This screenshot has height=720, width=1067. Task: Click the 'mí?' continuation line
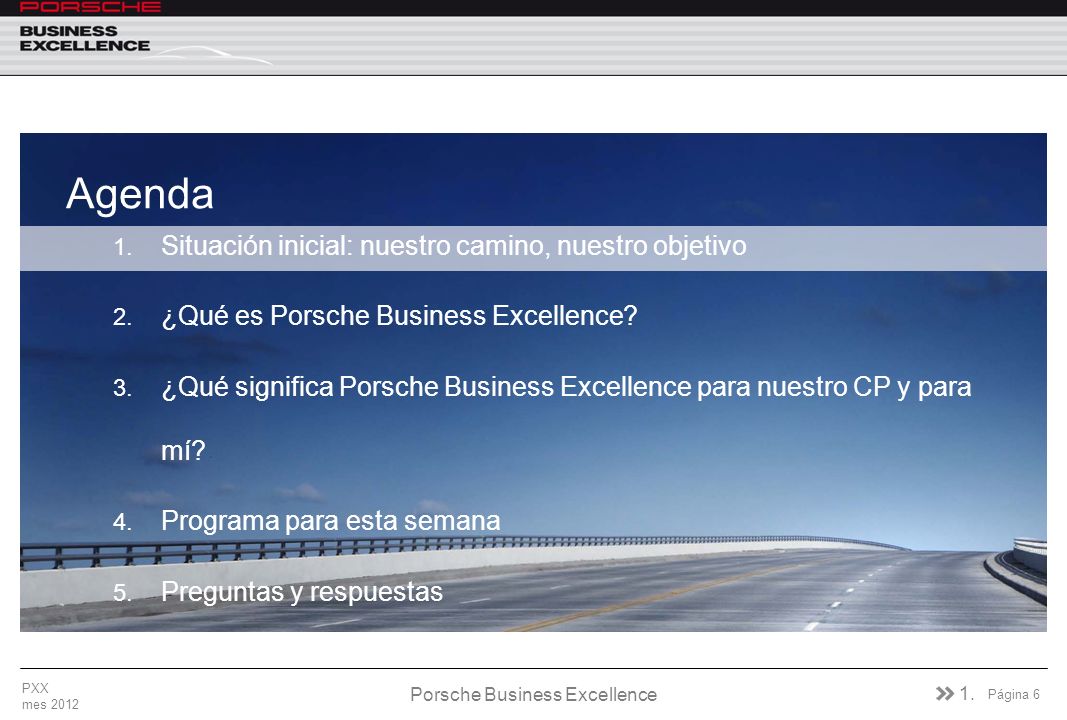click(x=182, y=451)
